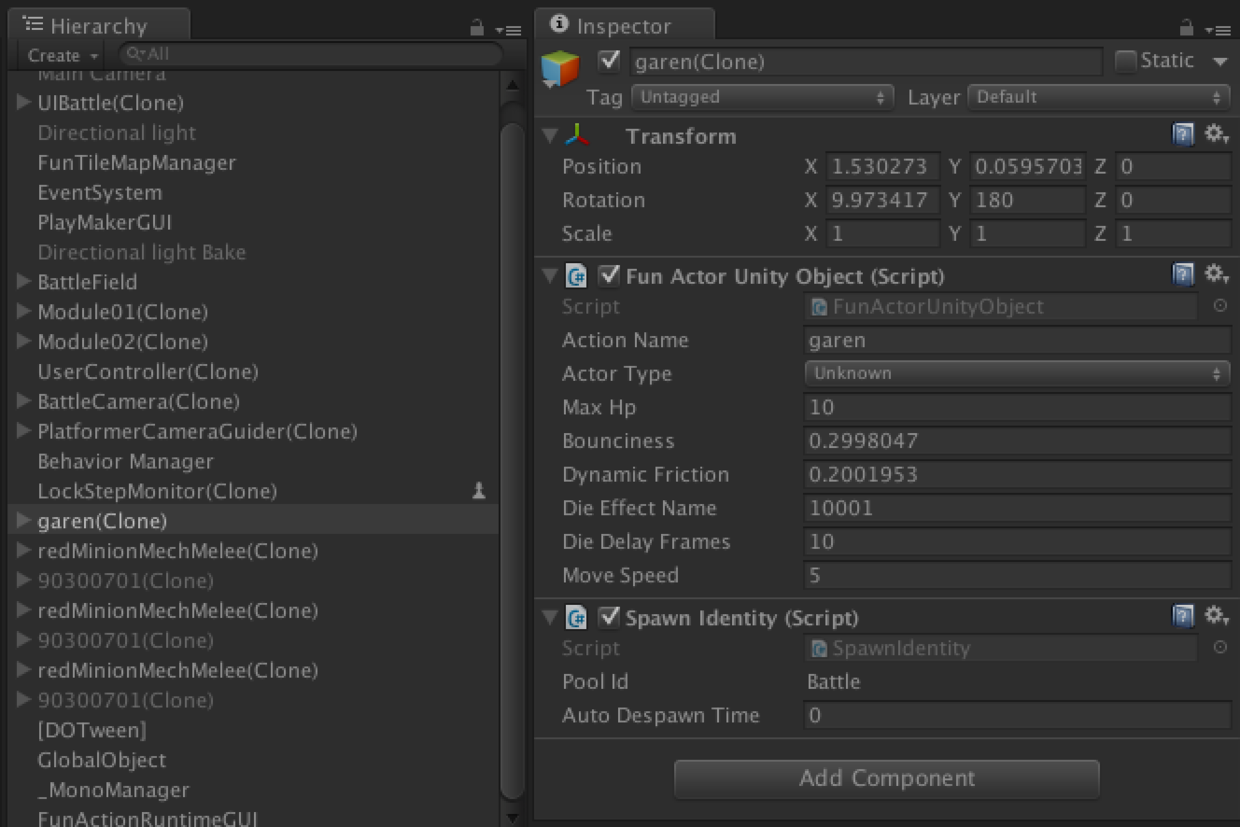
Task: Select PlatformerCameraGuider(Clone) in the Hierarchy
Action: point(197,432)
